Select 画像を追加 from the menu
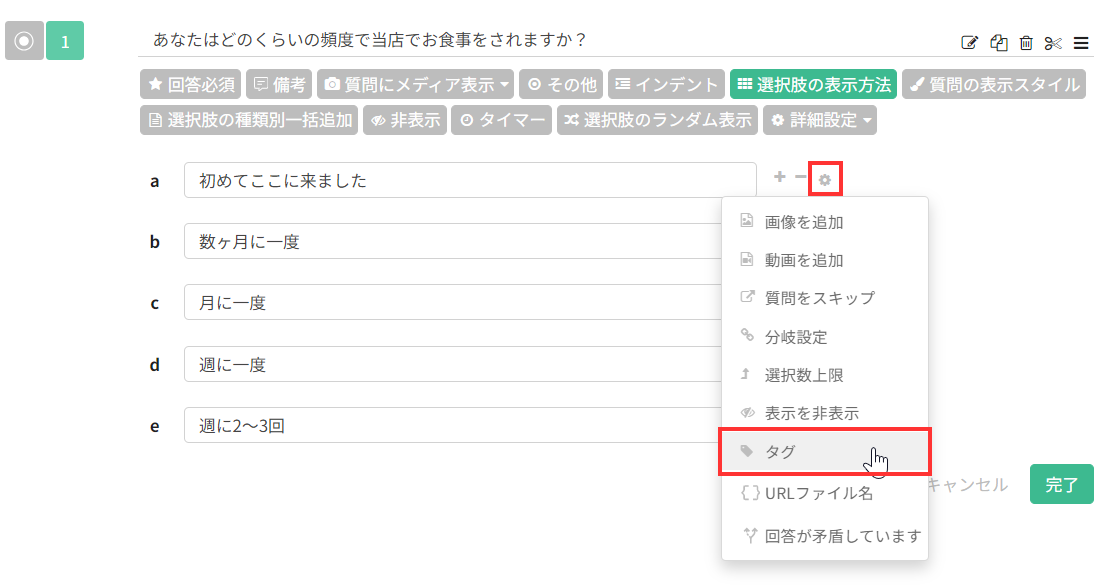The height and width of the screenshot is (586, 1114). pos(825,222)
